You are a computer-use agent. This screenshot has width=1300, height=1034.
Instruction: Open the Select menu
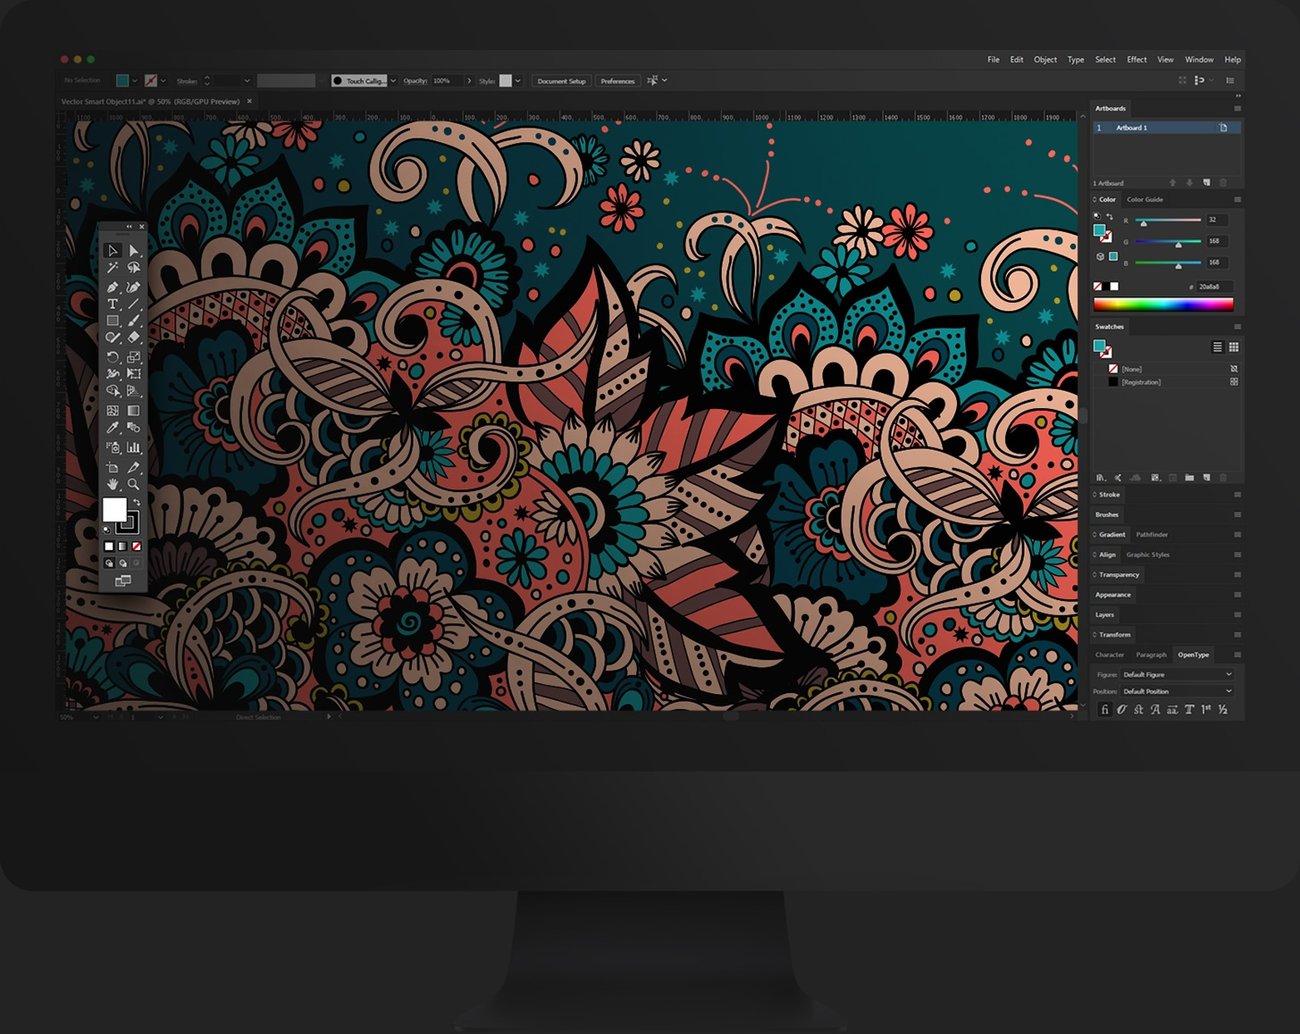click(1105, 59)
